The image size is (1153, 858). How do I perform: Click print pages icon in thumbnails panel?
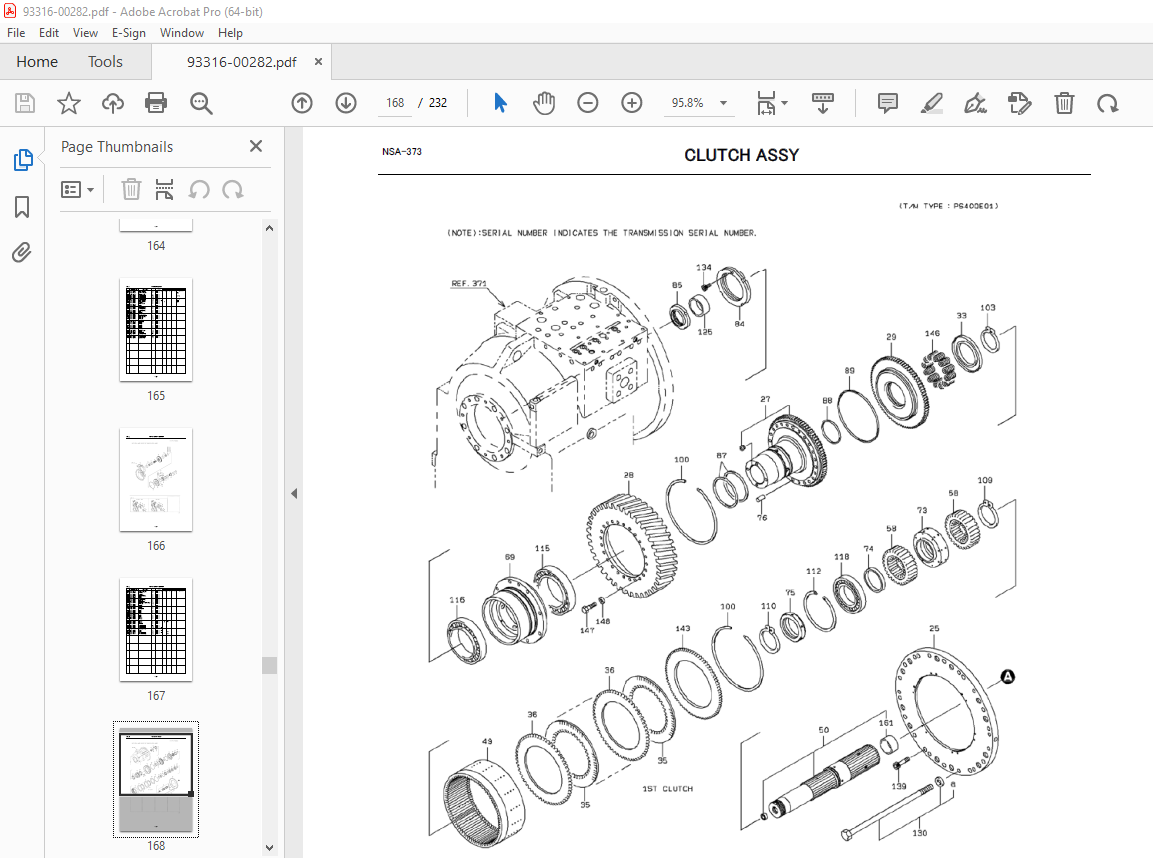coord(165,190)
